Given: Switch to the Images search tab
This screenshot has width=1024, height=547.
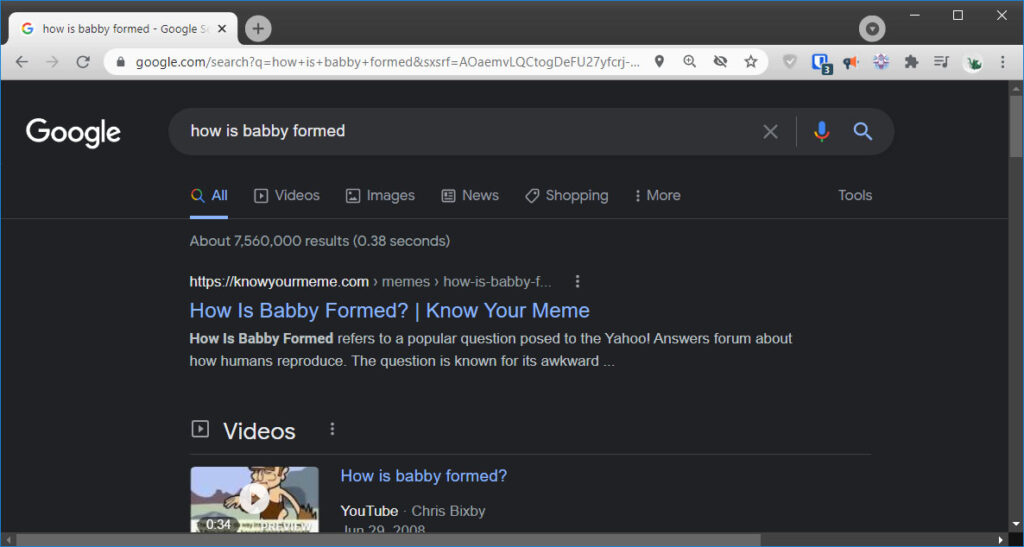Looking at the screenshot, I should pyautogui.click(x=380, y=196).
